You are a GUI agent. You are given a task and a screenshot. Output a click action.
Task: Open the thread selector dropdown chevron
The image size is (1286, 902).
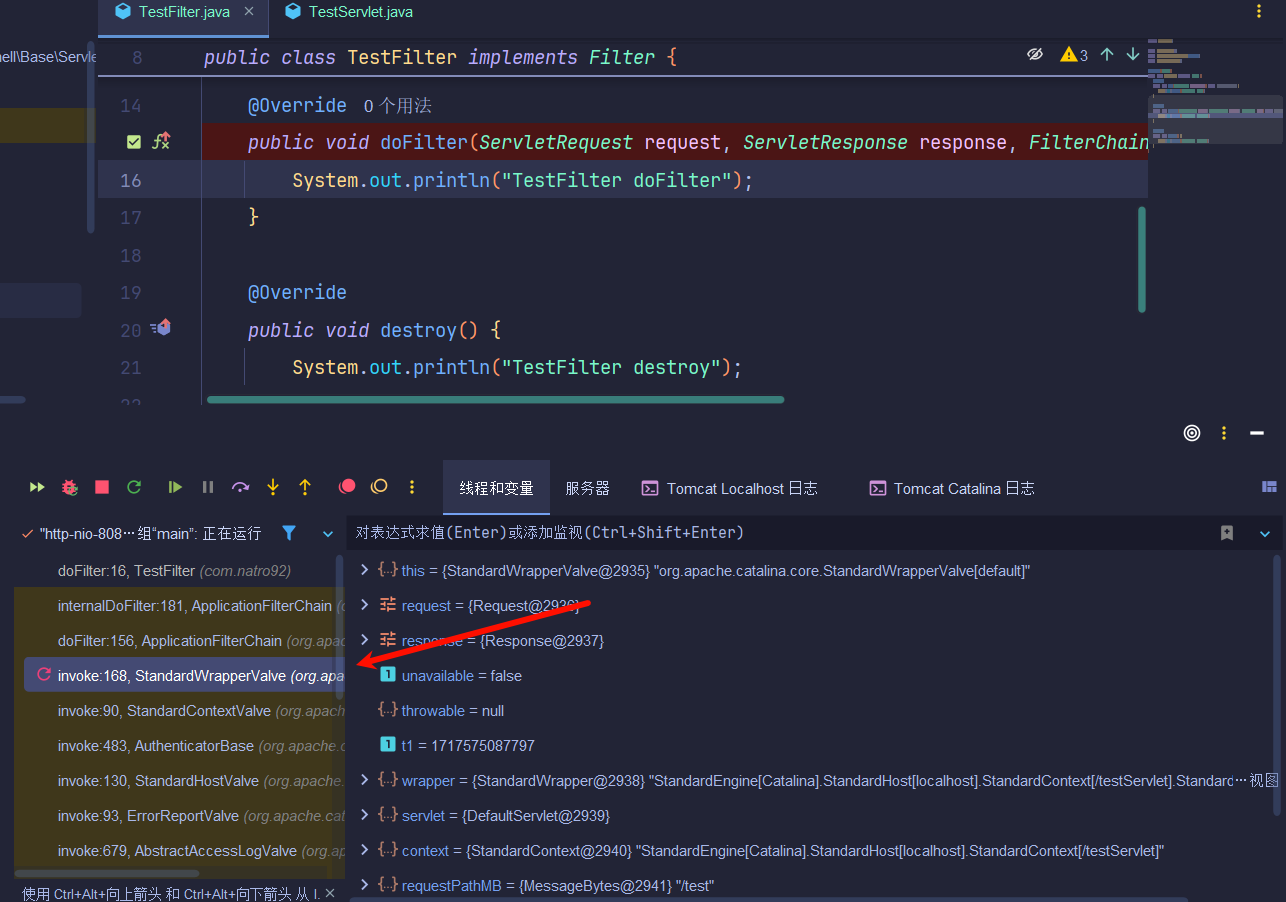(x=327, y=534)
